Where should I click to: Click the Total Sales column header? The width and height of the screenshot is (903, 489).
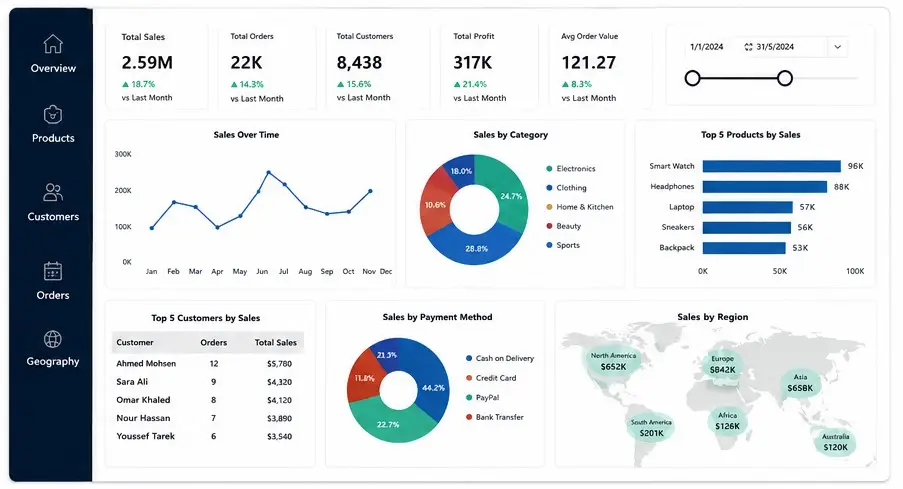pos(276,342)
